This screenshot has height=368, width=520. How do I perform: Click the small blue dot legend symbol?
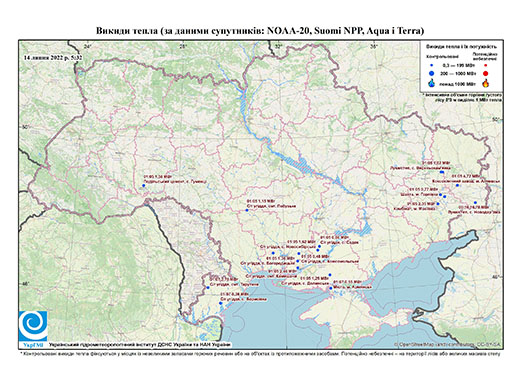[432, 66]
